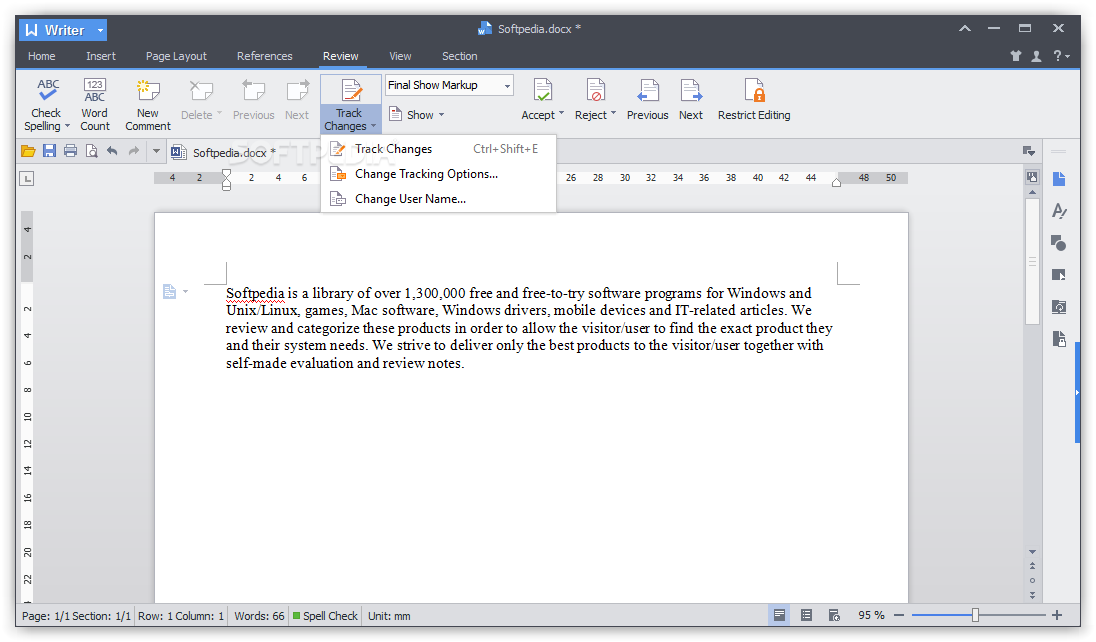Open the Writer application menu arrow

point(101,30)
